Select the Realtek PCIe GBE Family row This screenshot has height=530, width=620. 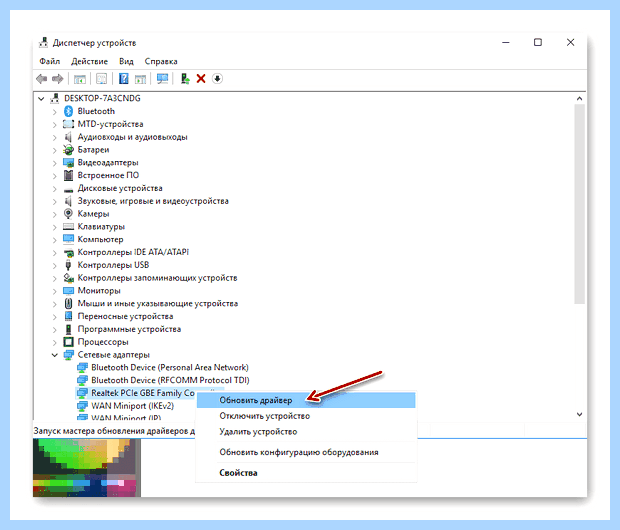(143, 393)
